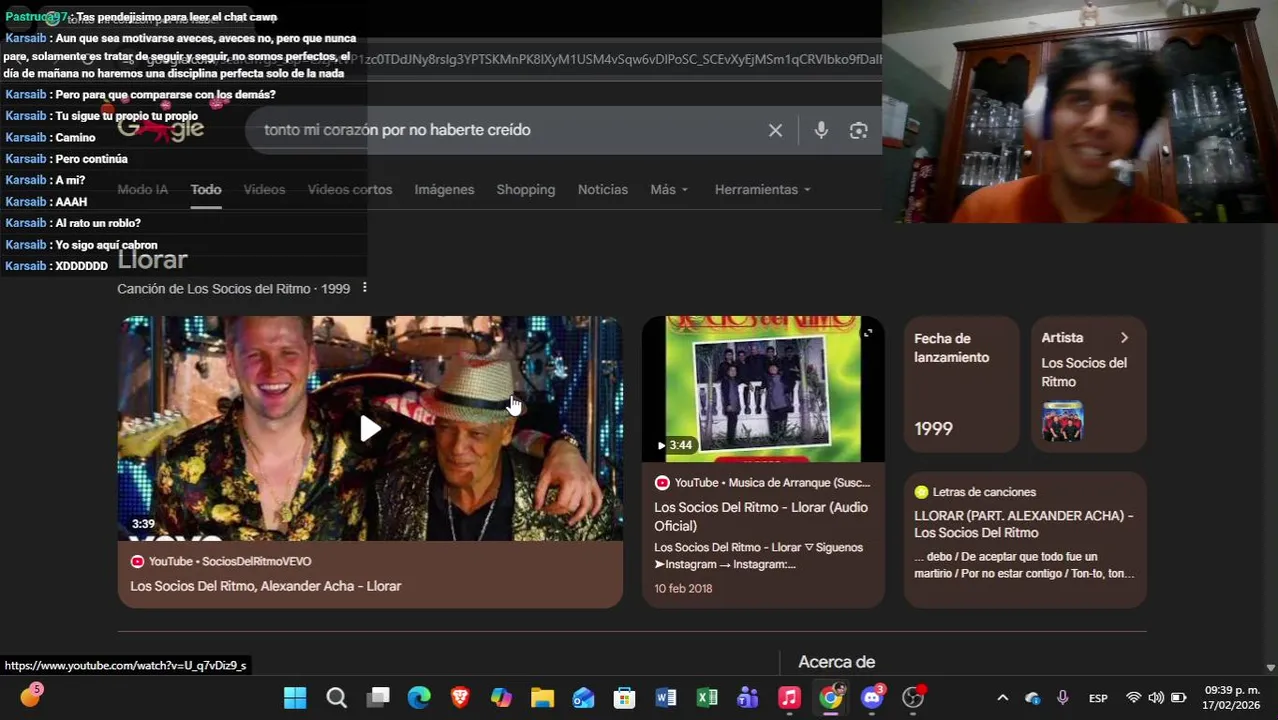This screenshot has width=1278, height=720.
Task: Open link Los Socios Del Ritmo - Llorar (Audio Oficial)
Action: coord(761,516)
